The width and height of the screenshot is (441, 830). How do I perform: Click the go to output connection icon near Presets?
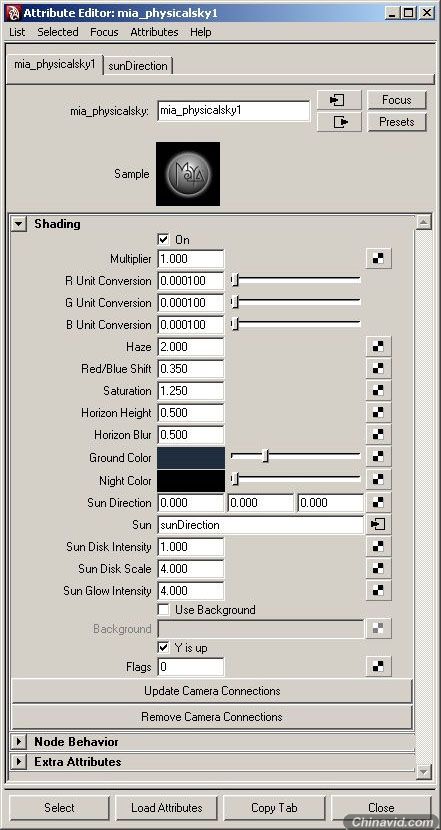(339, 122)
